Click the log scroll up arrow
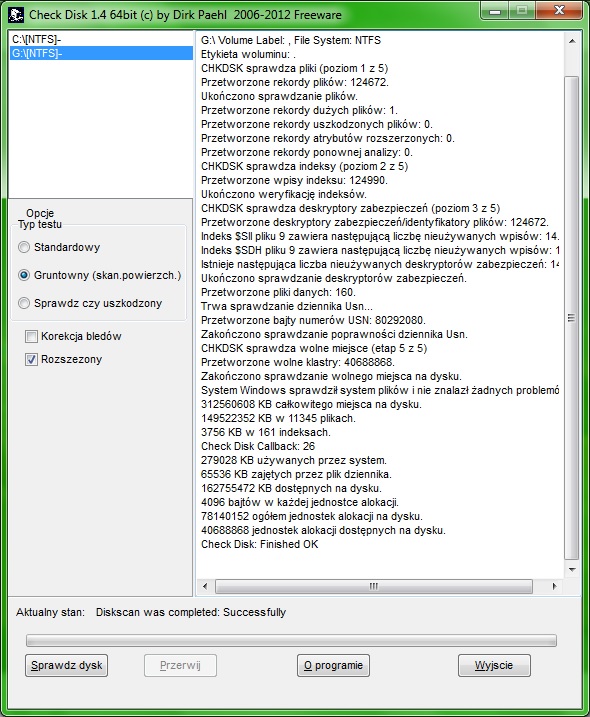590x717 pixels. (x=572, y=41)
